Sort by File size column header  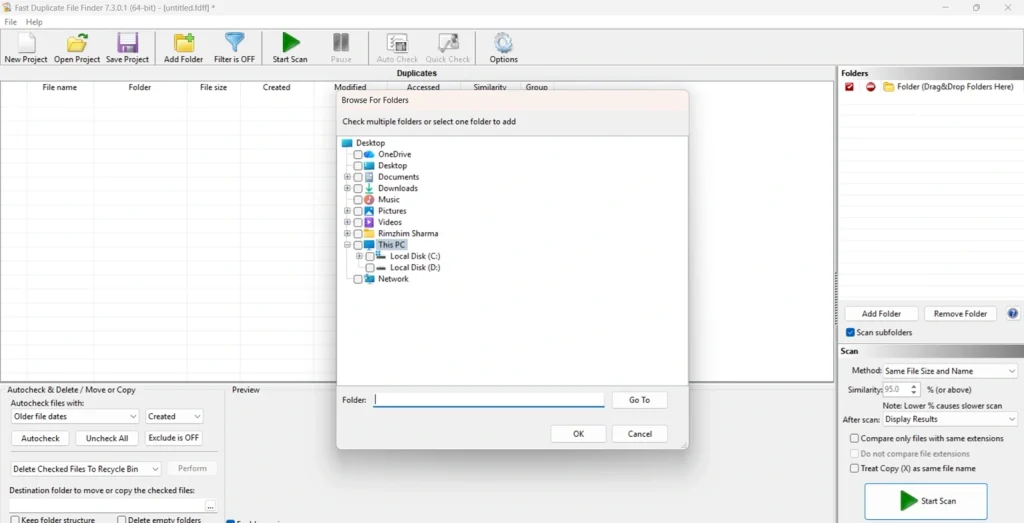pos(214,87)
